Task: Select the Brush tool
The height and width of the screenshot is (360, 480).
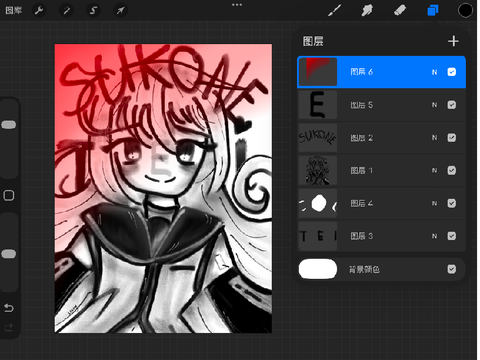Action: [x=334, y=10]
